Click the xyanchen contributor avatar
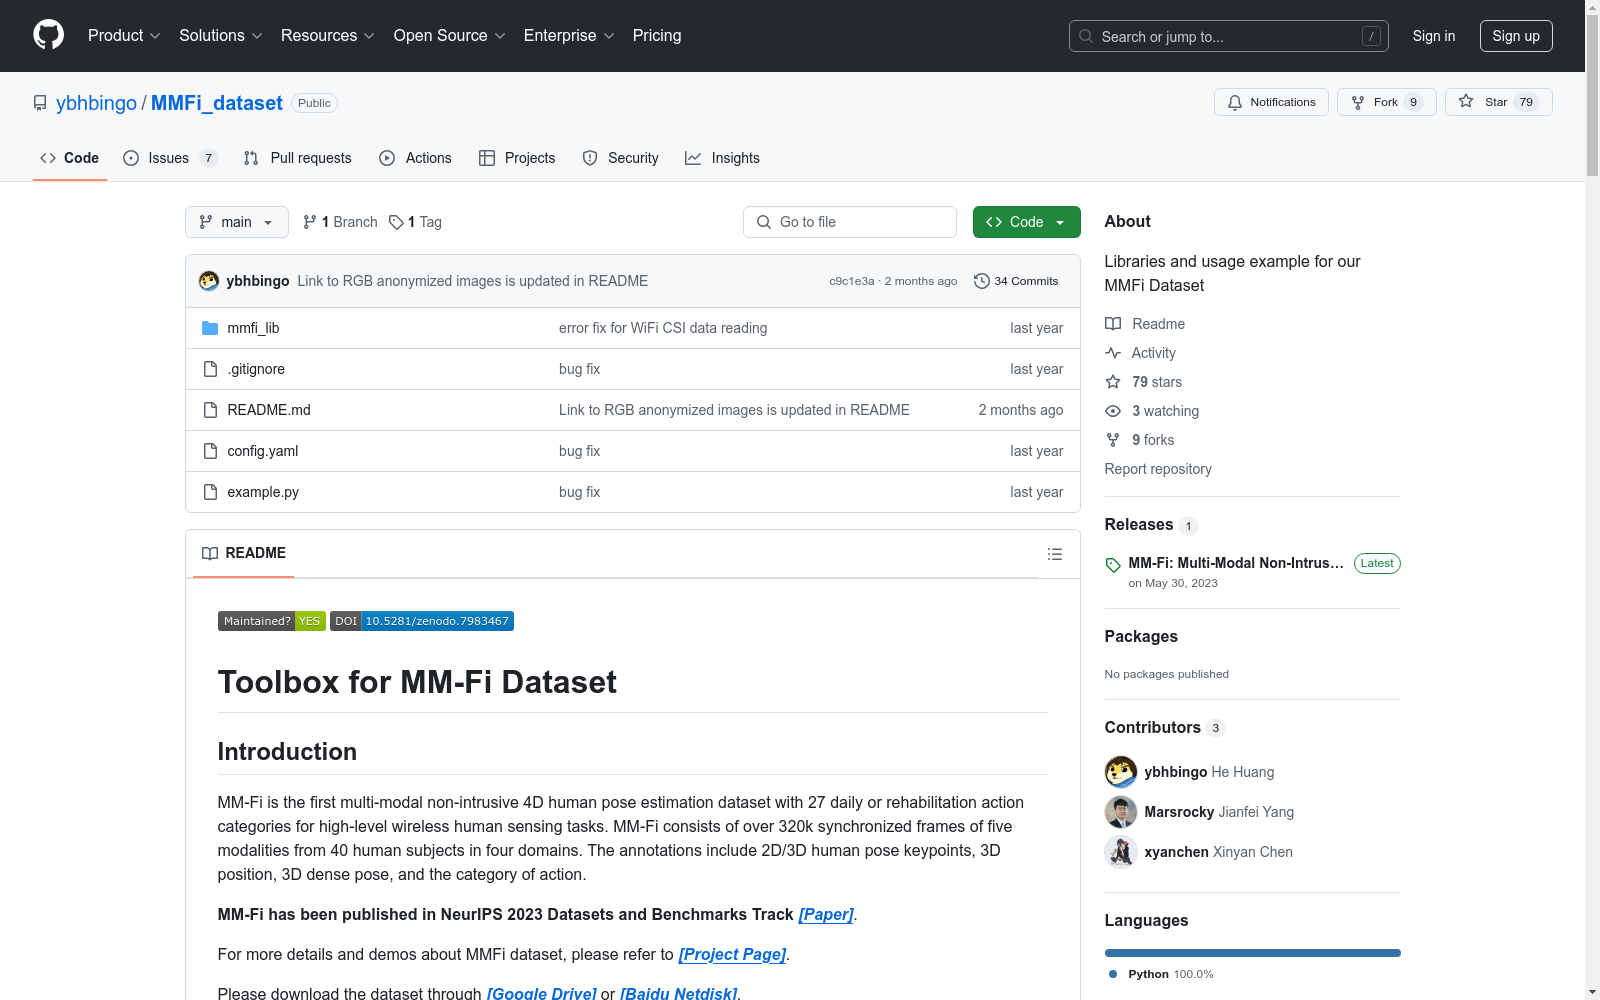The height and width of the screenshot is (1000, 1600). 1121,852
